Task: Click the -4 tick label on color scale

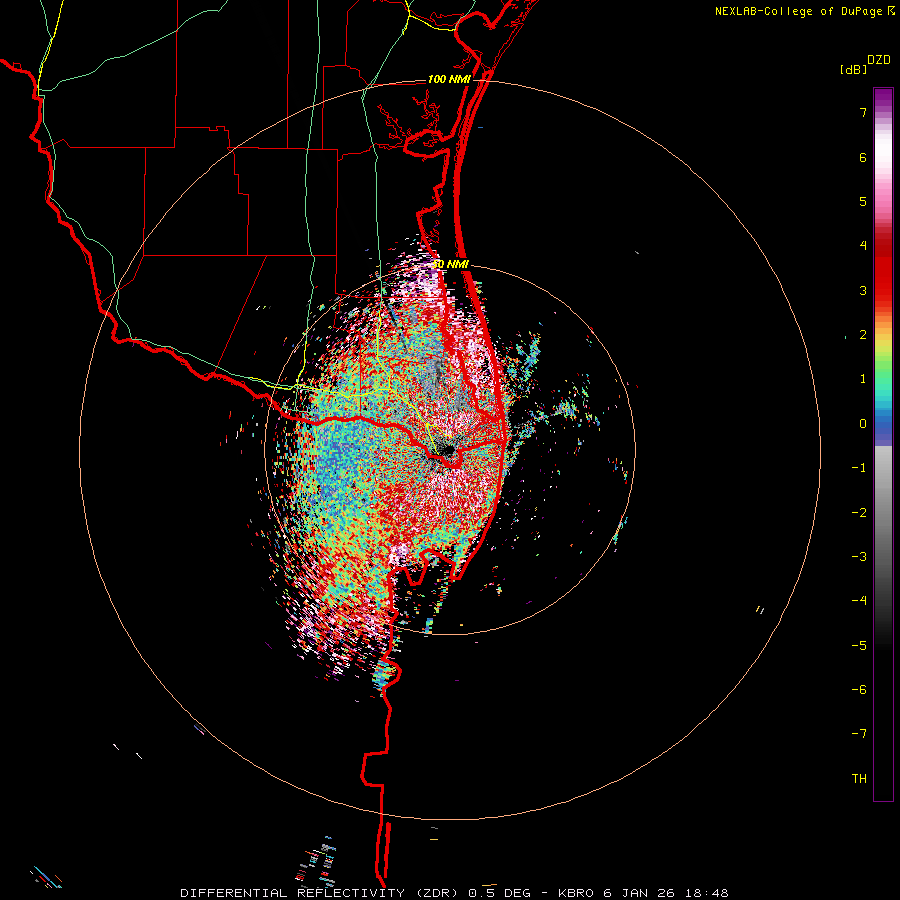Action: click(859, 601)
